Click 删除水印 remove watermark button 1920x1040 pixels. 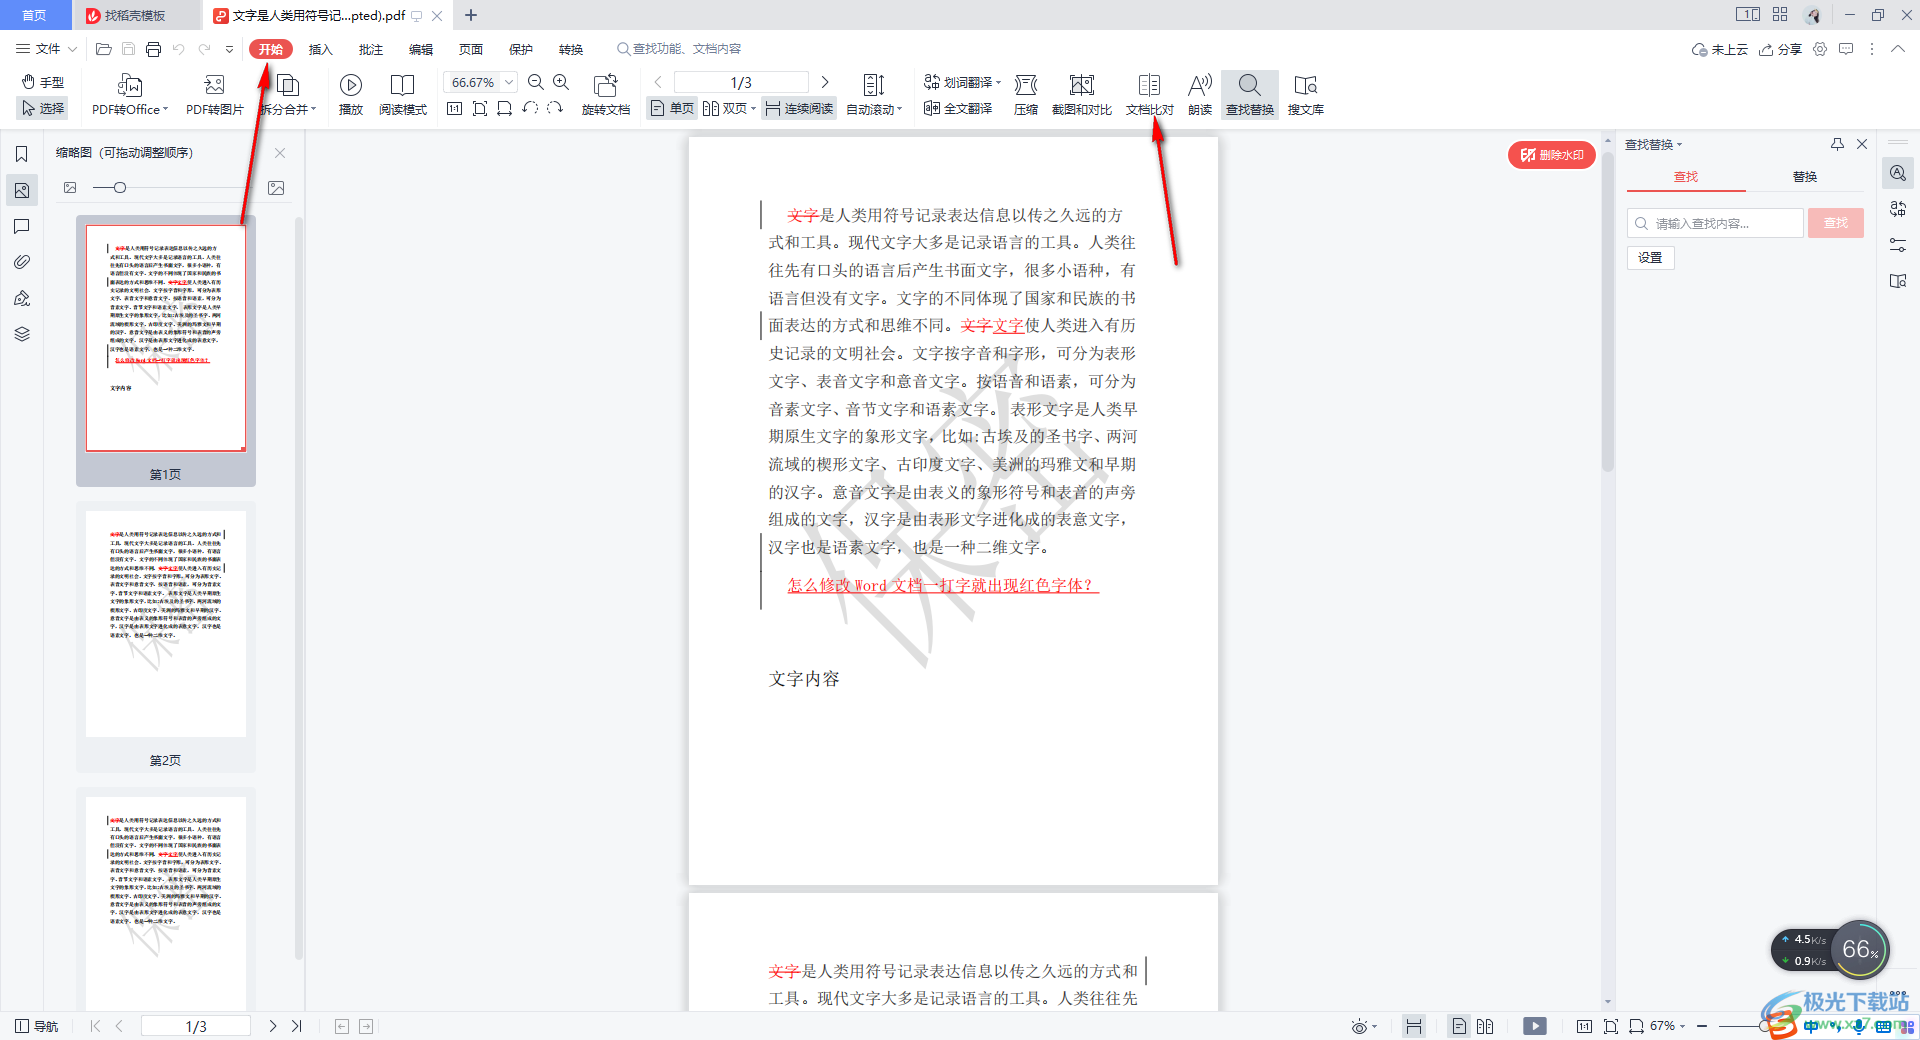(x=1552, y=155)
